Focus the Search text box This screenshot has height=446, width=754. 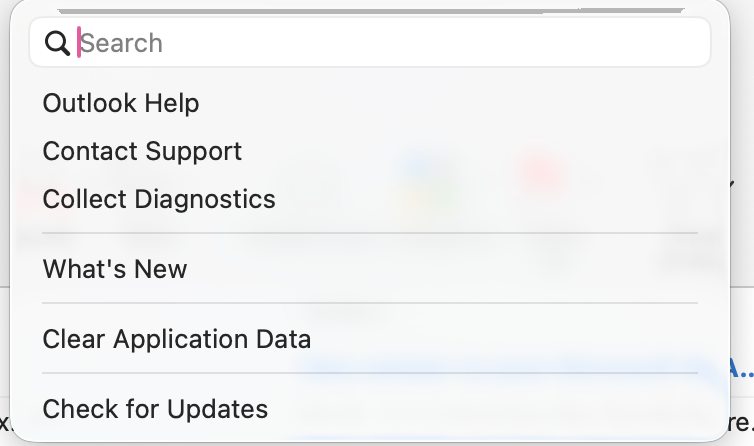390,43
